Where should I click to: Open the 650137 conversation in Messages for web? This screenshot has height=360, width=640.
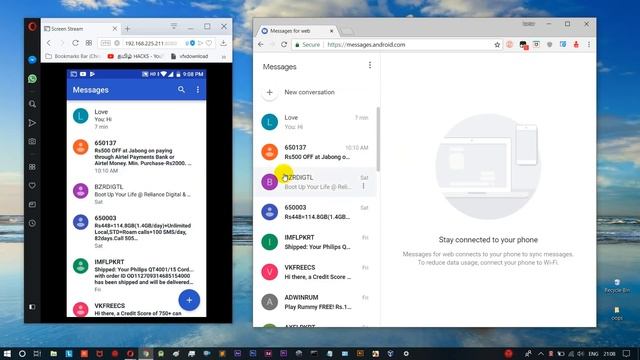coord(315,152)
